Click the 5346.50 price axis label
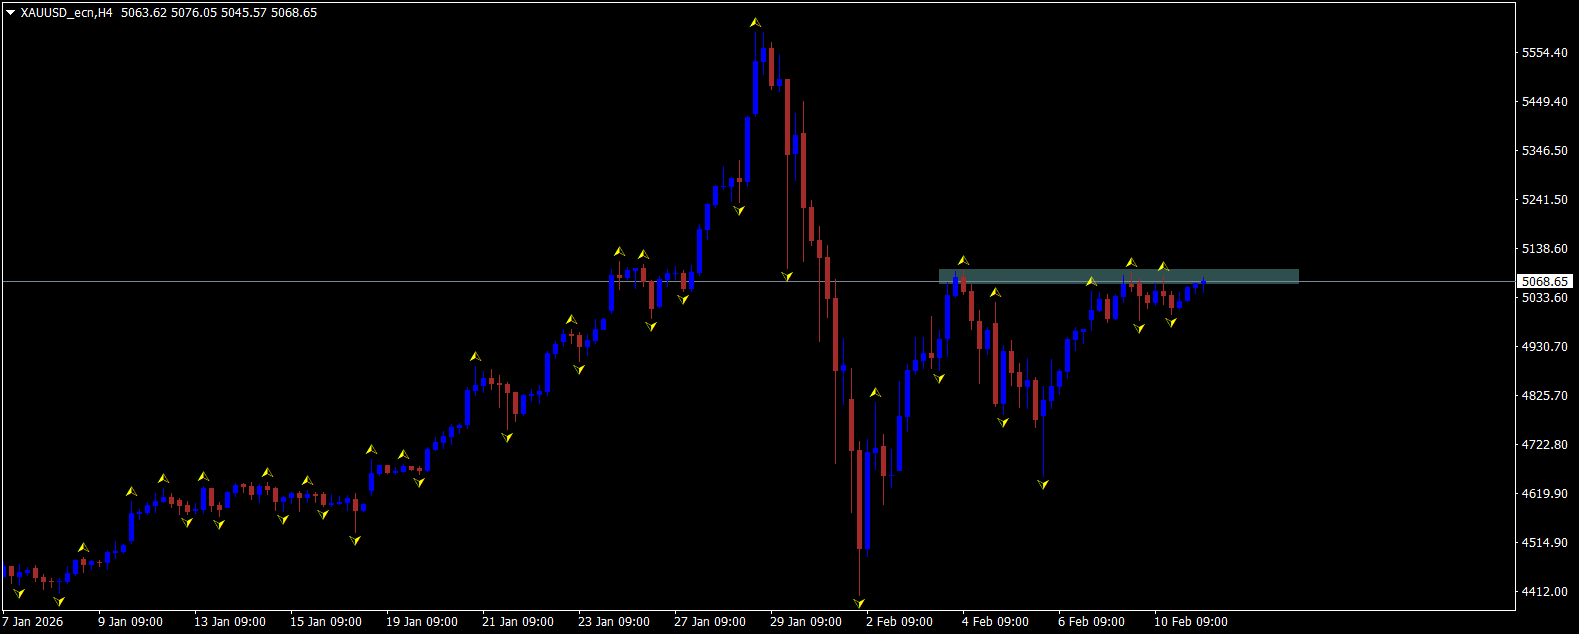This screenshot has width=1579, height=634. point(1544,151)
